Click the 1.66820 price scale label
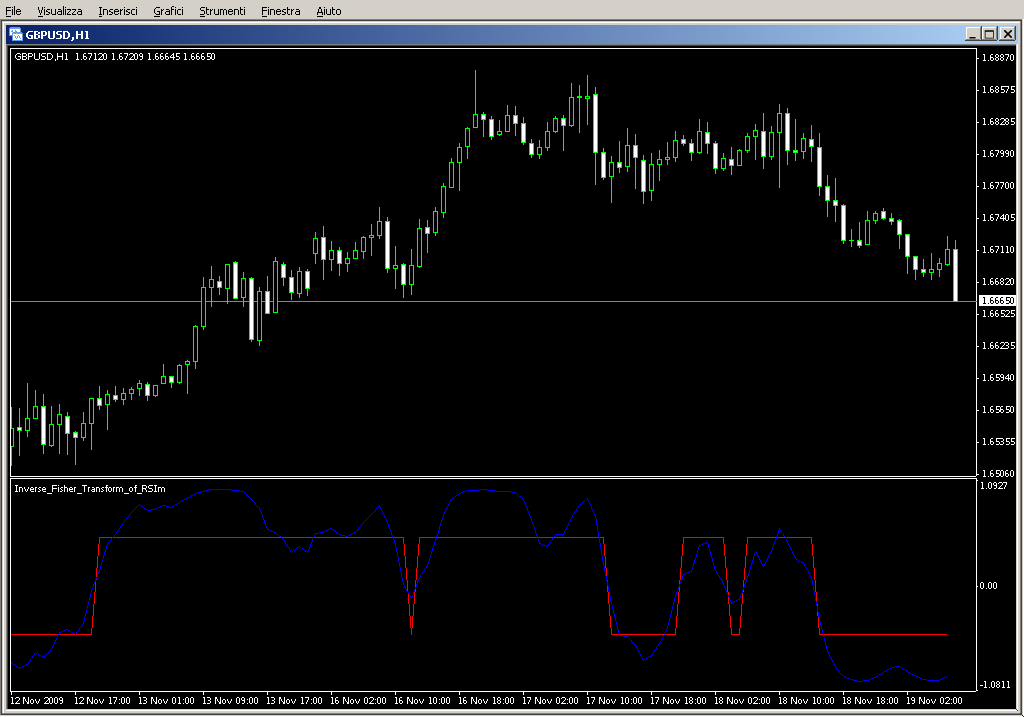 [x=999, y=282]
